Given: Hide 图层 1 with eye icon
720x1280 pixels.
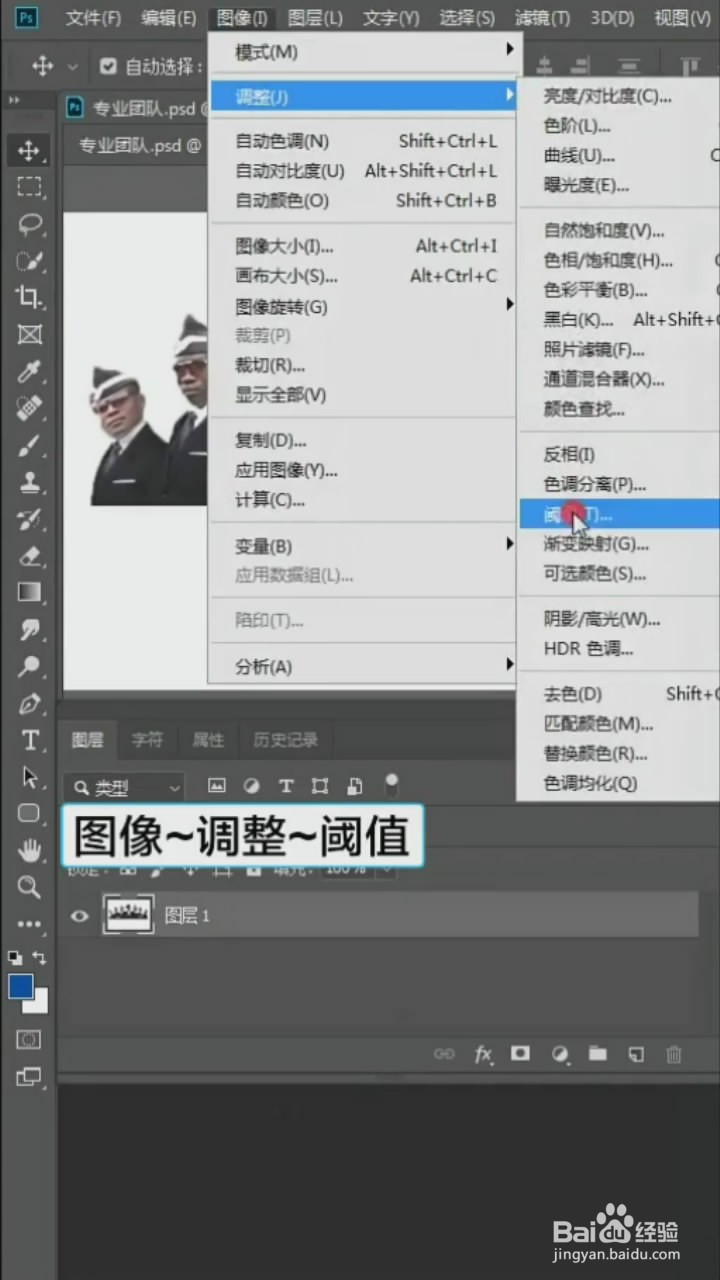Looking at the screenshot, I should point(79,916).
